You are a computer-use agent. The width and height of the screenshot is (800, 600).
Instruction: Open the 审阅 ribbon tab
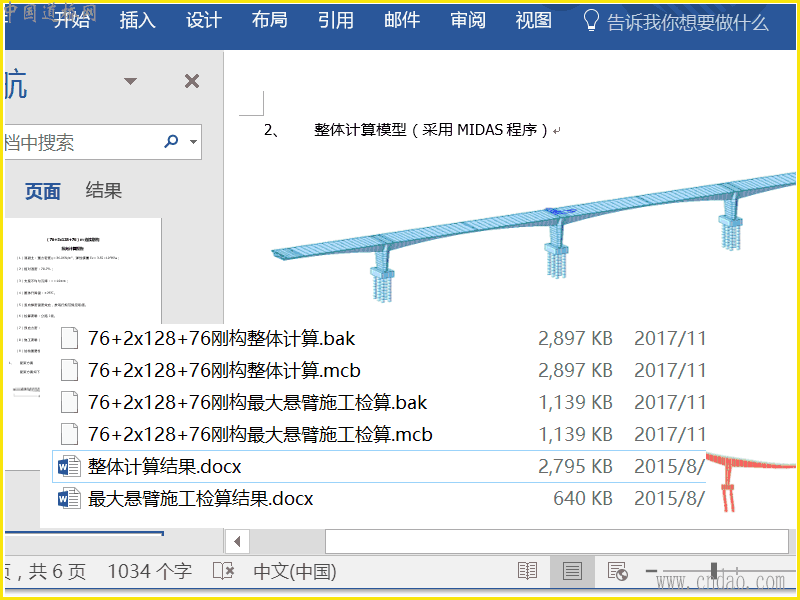[468, 20]
